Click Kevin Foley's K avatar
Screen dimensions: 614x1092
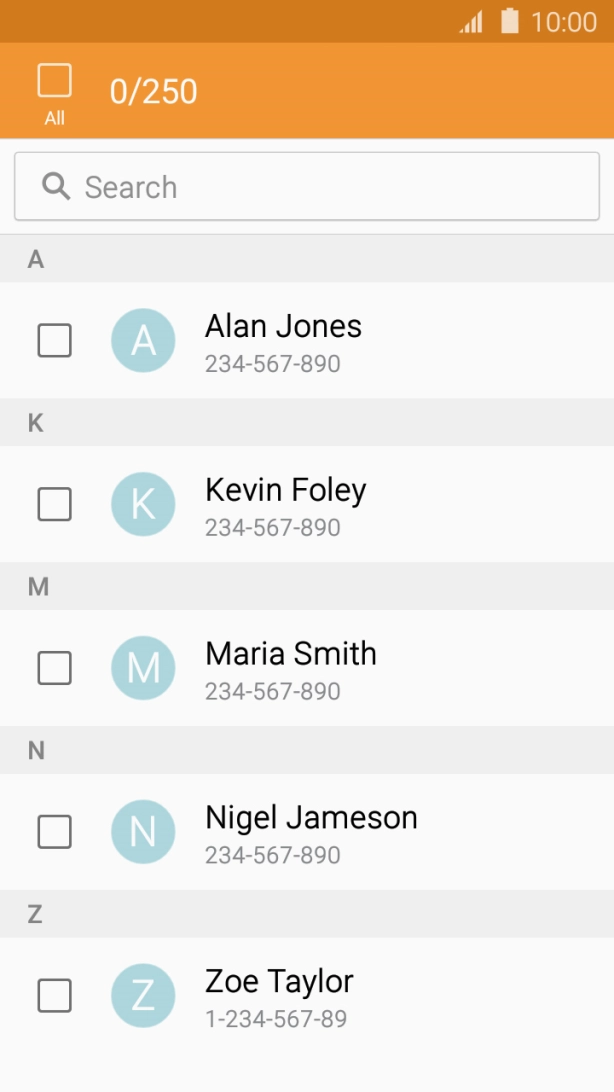(x=143, y=504)
